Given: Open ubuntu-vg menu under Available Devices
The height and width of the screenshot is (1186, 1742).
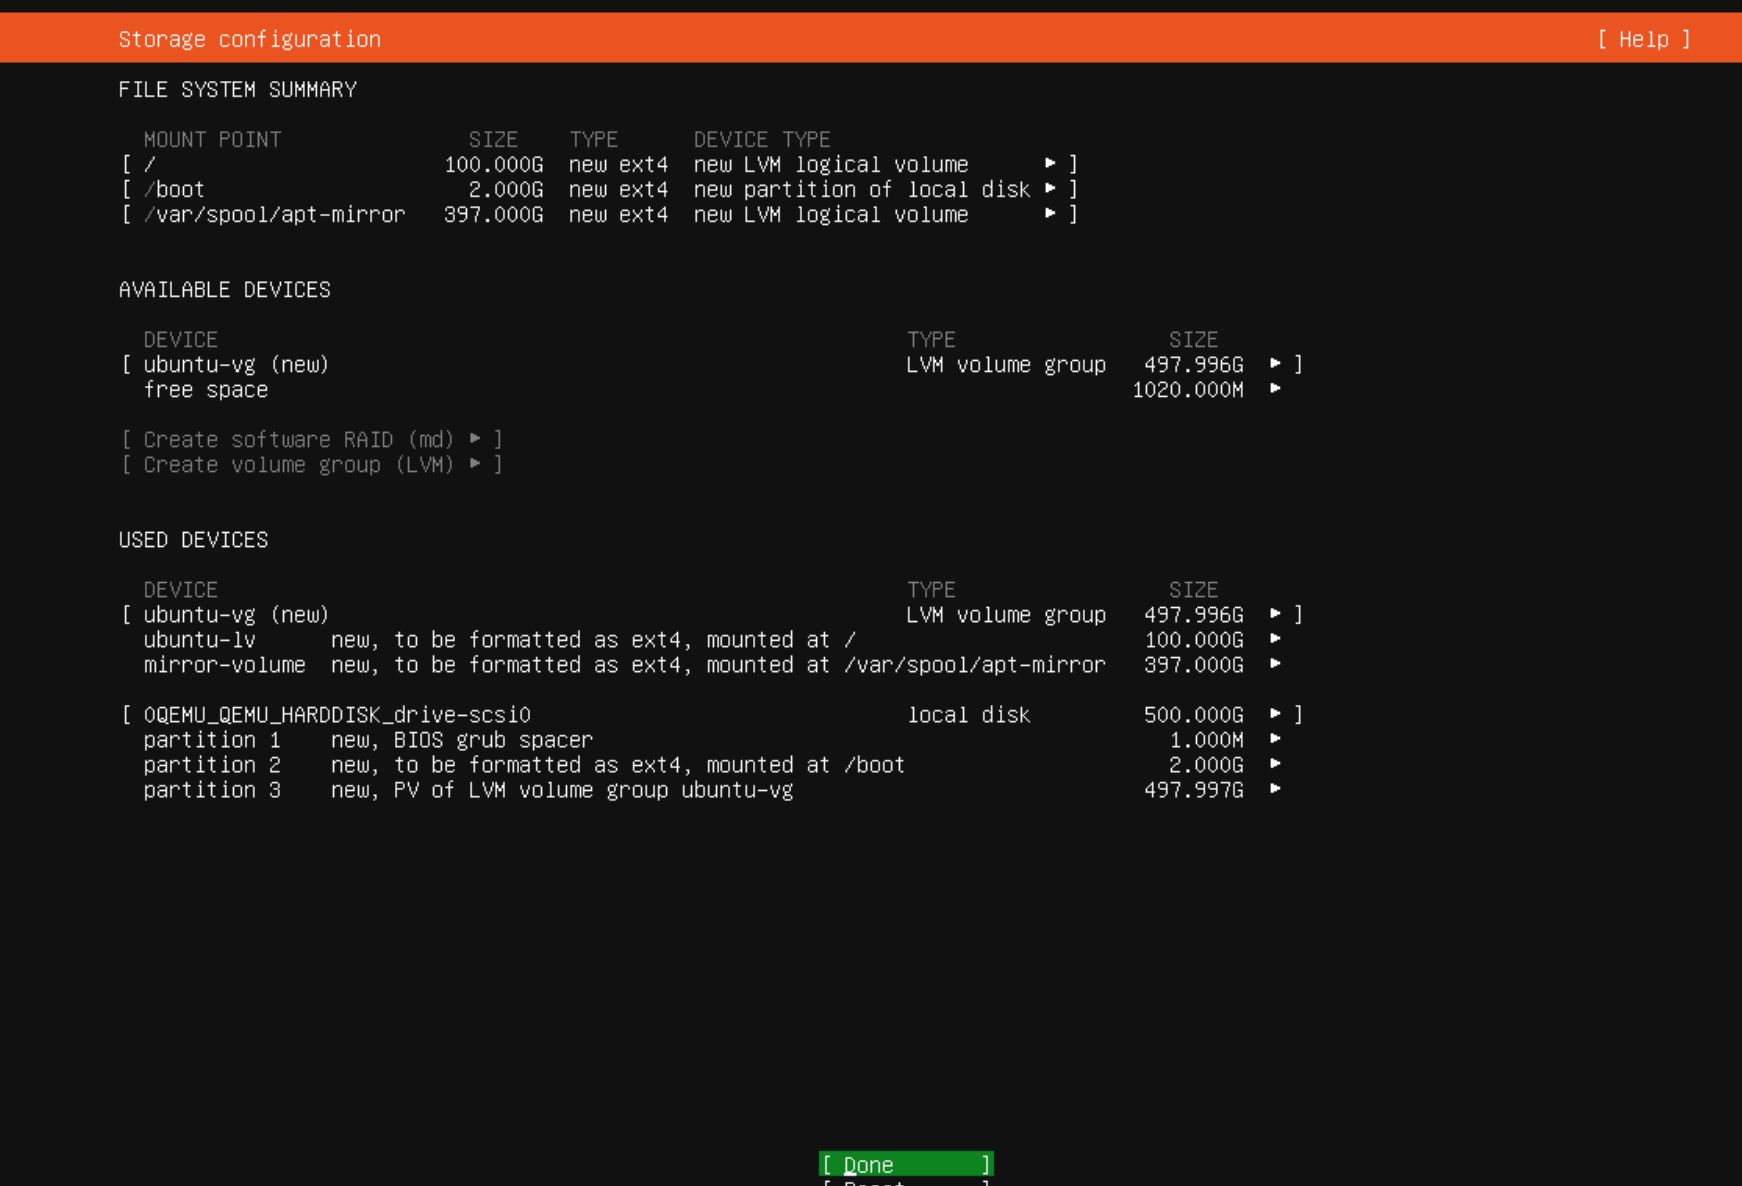Looking at the screenshot, I should click(x=1275, y=363).
